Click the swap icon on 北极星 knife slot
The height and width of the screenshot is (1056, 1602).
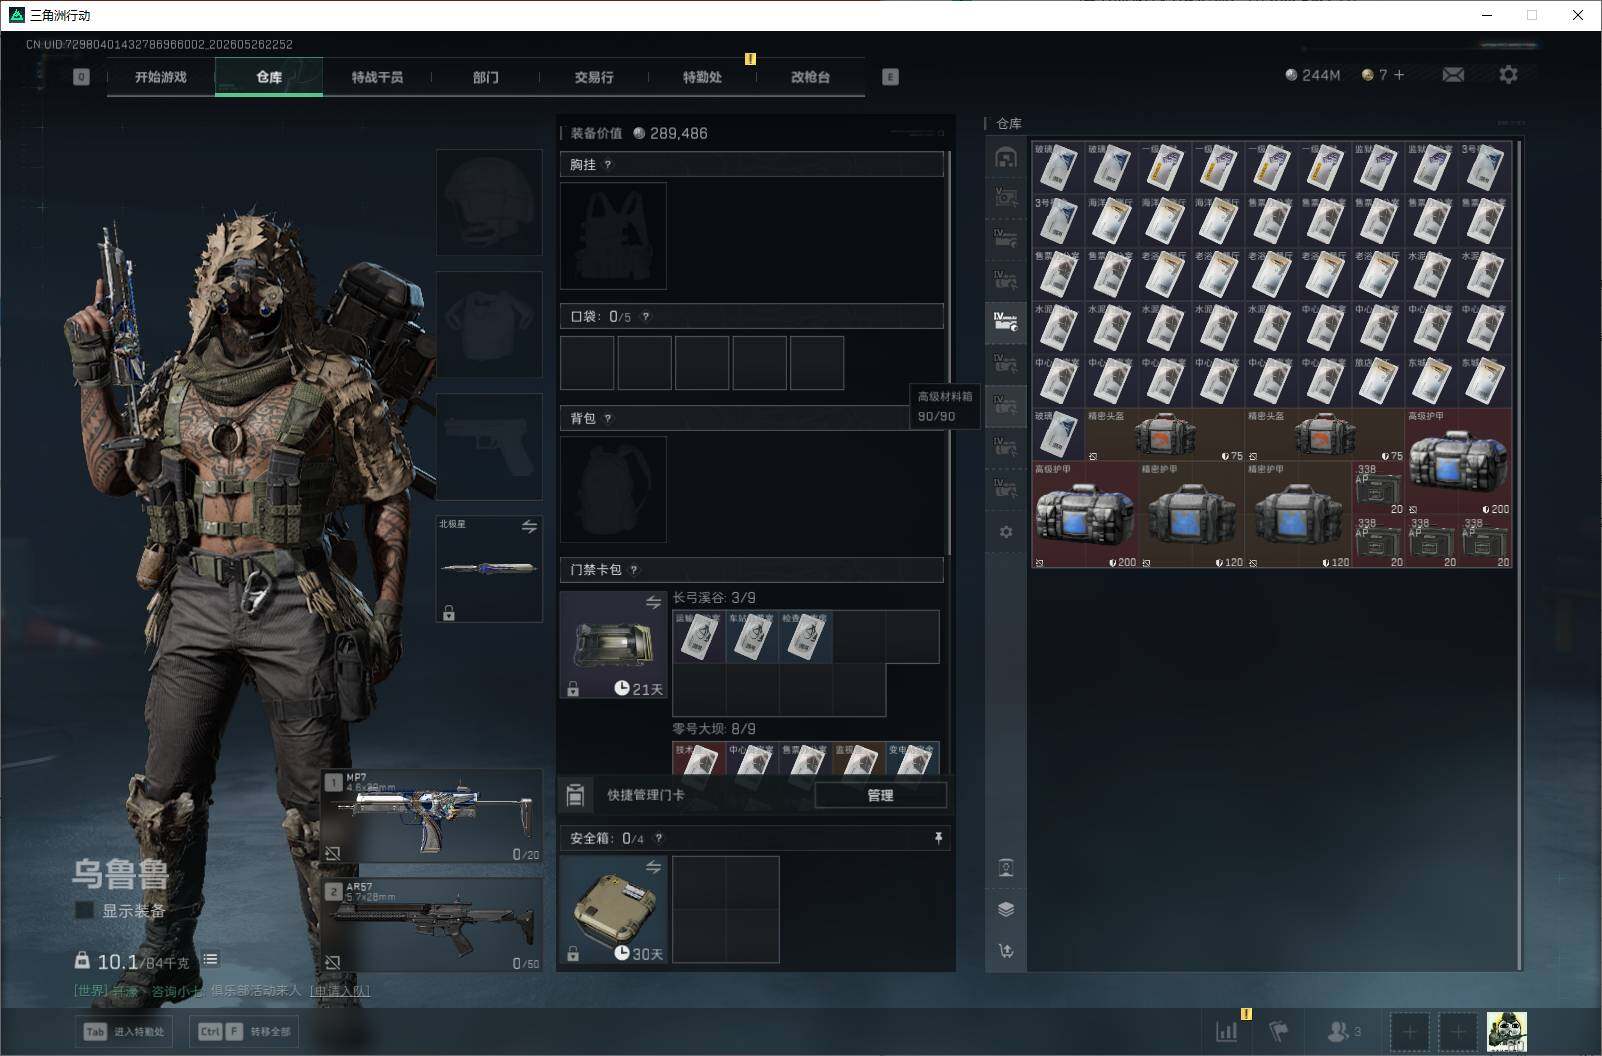point(529,527)
